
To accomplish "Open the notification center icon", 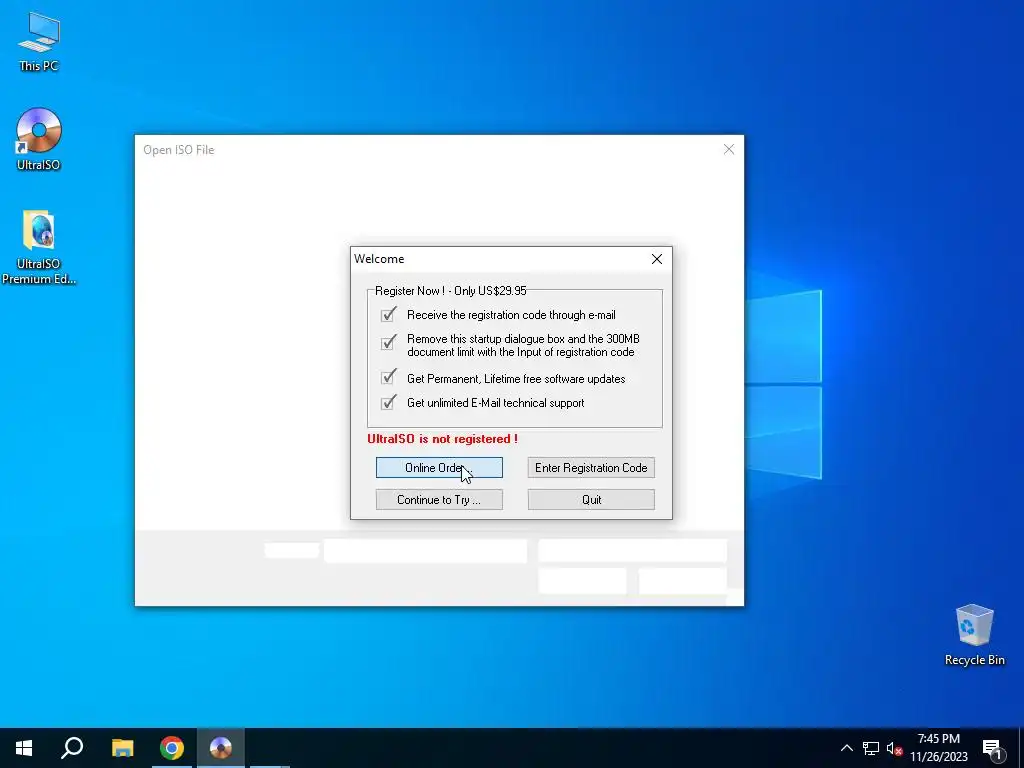I will pos(992,748).
